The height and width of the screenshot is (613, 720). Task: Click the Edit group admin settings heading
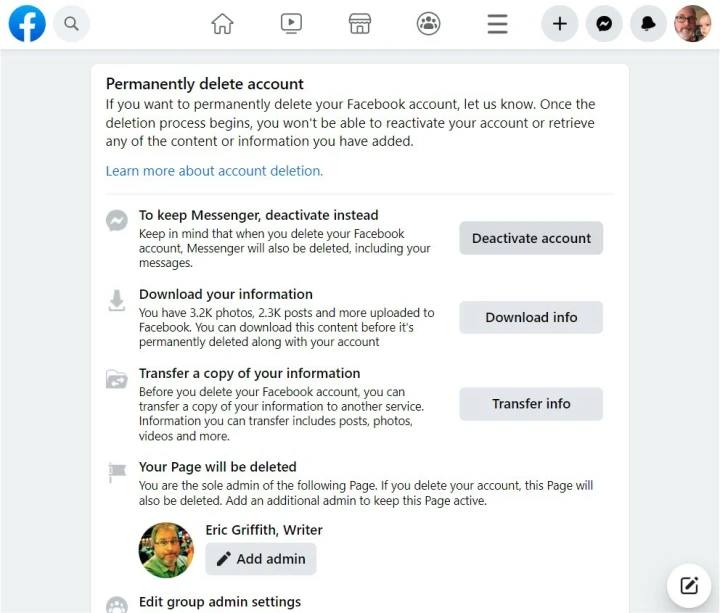(x=219, y=602)
